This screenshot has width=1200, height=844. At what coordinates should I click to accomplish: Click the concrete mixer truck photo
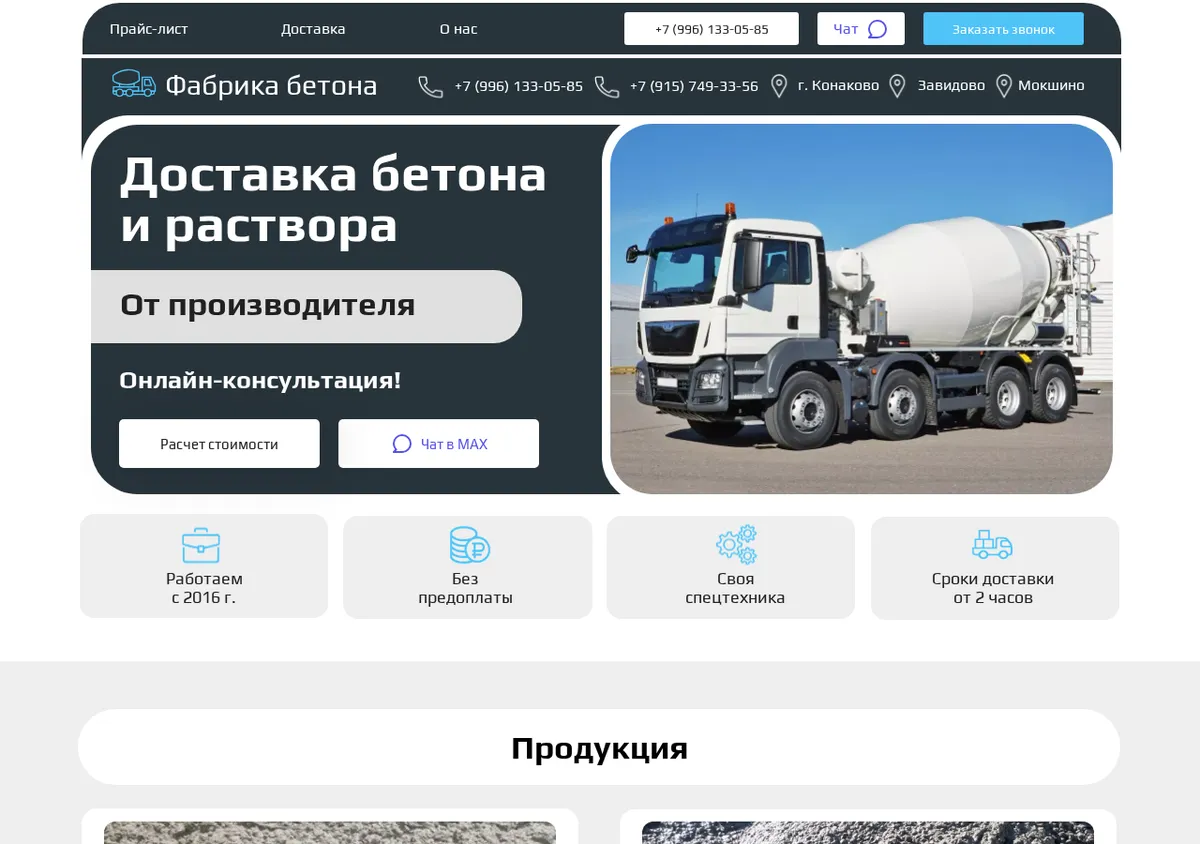click(861, 309)
